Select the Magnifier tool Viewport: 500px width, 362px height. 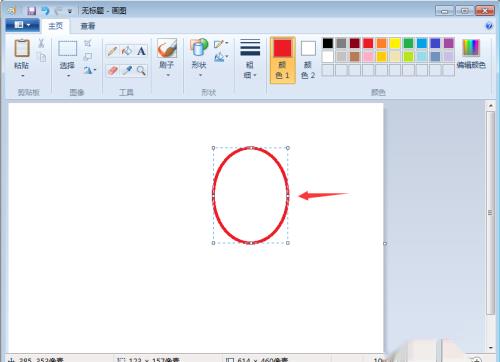[141, 70]
